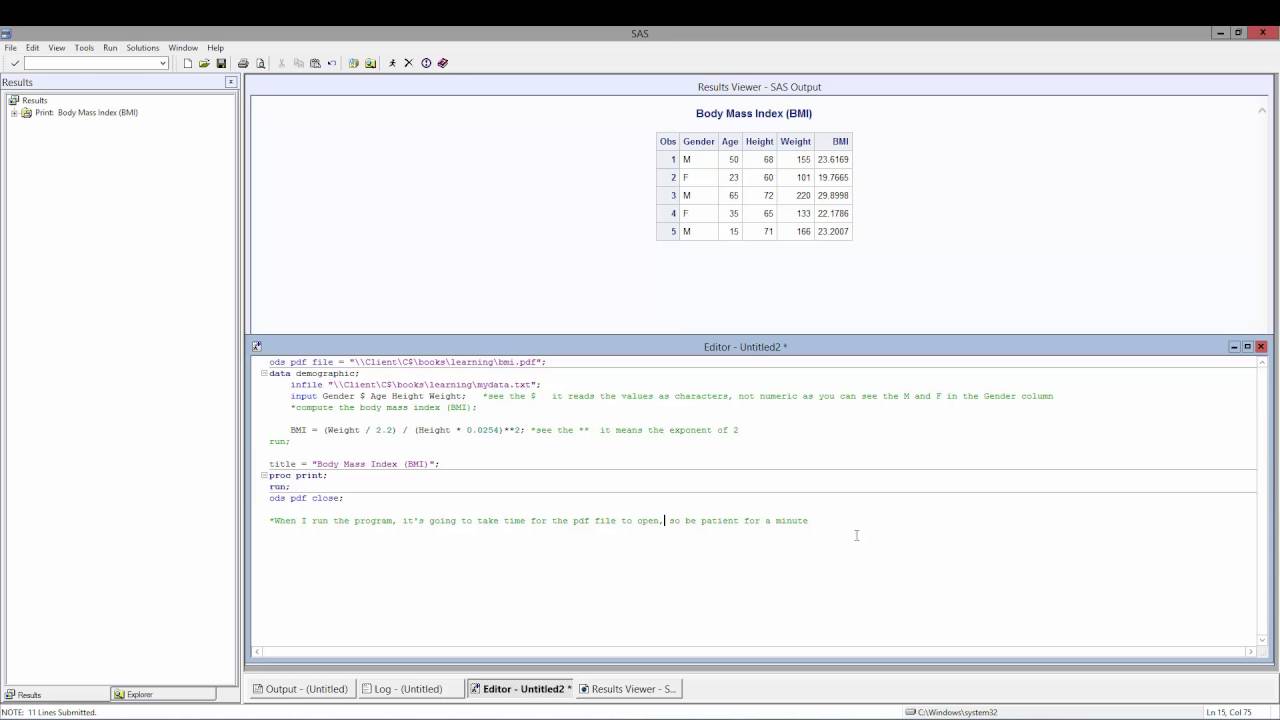Screen dimensions: 1280x720
Task: Collapse the proc print step block
Action: (x=264, y=476)
